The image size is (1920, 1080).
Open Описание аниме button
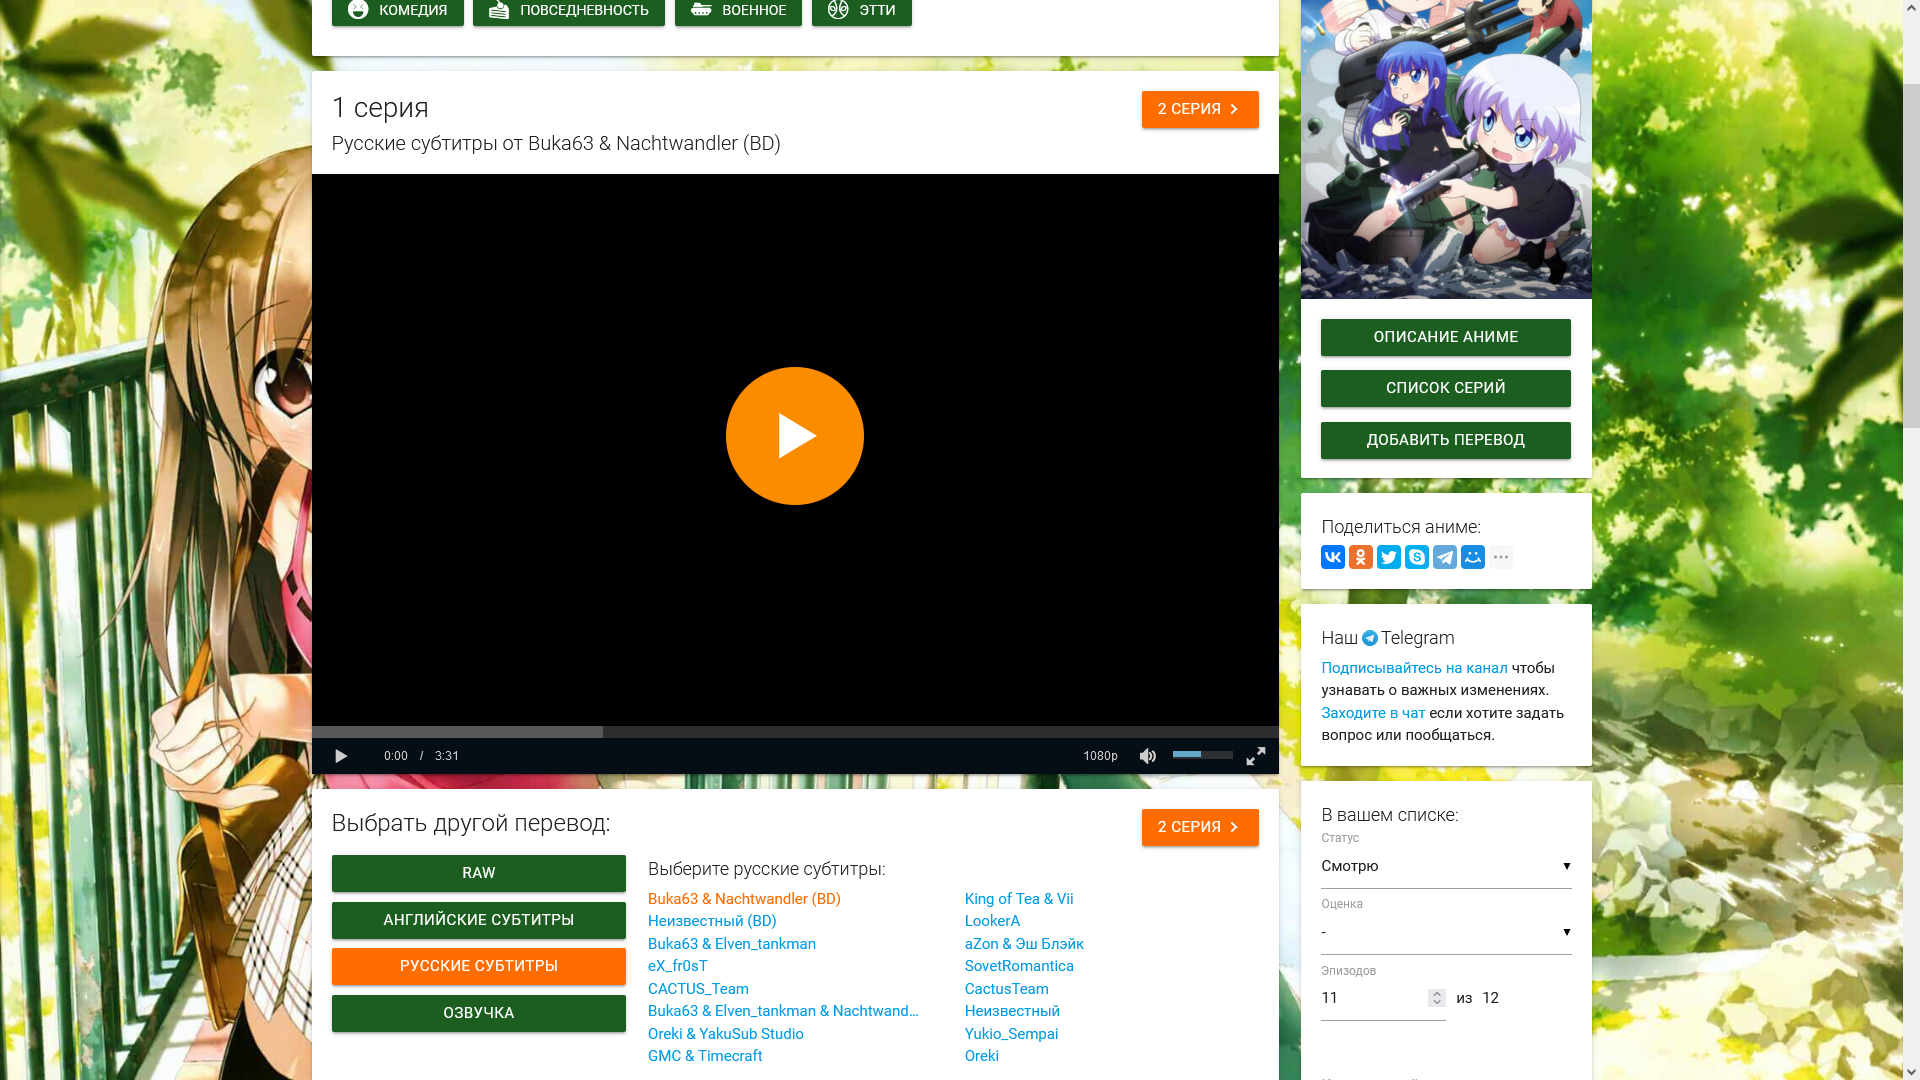point(1446,337)
